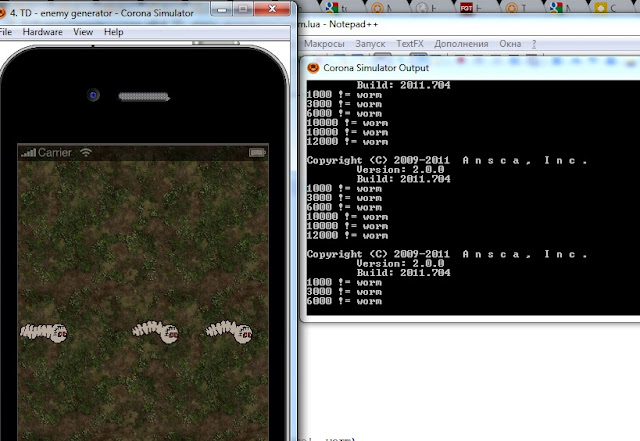The height and width of the screenshot is (441, 640).
Task: Click the front camera lens on simulated phone
Action: tap(93, 95)
